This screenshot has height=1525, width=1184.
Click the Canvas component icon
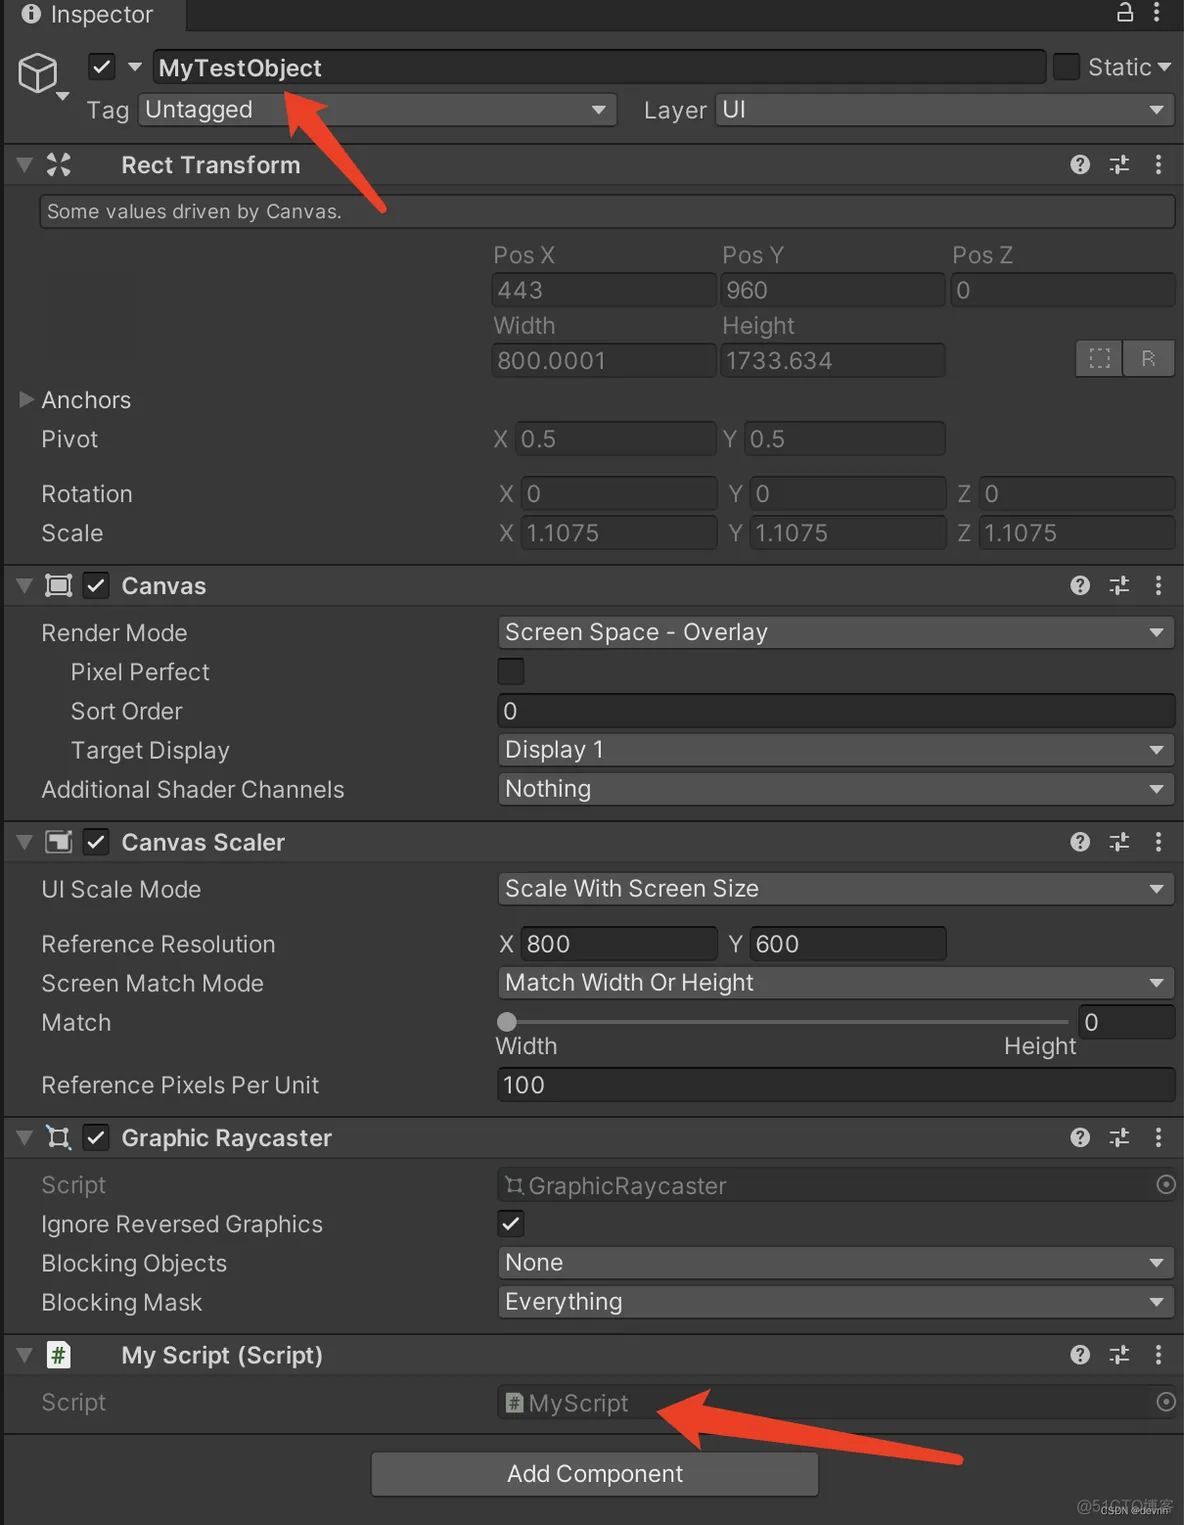coord(59,585)
